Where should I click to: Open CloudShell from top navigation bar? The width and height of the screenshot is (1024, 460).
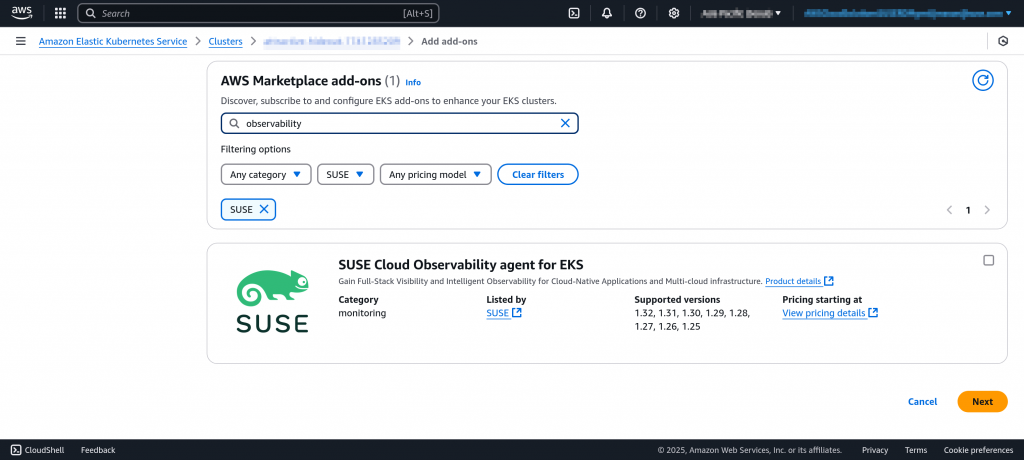click(574, 14)
